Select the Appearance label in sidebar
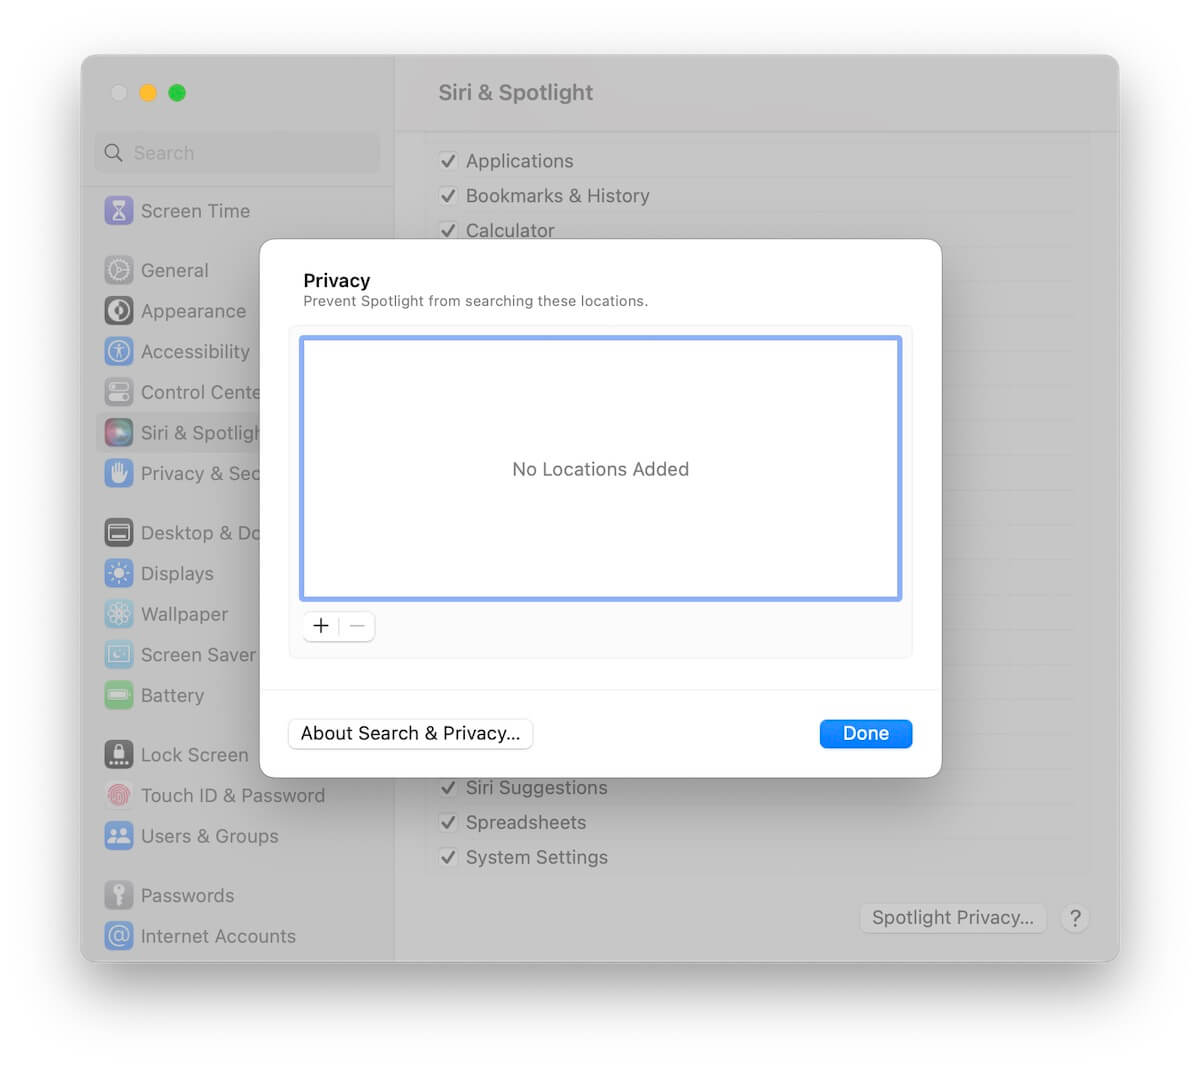 coord(193,311)
